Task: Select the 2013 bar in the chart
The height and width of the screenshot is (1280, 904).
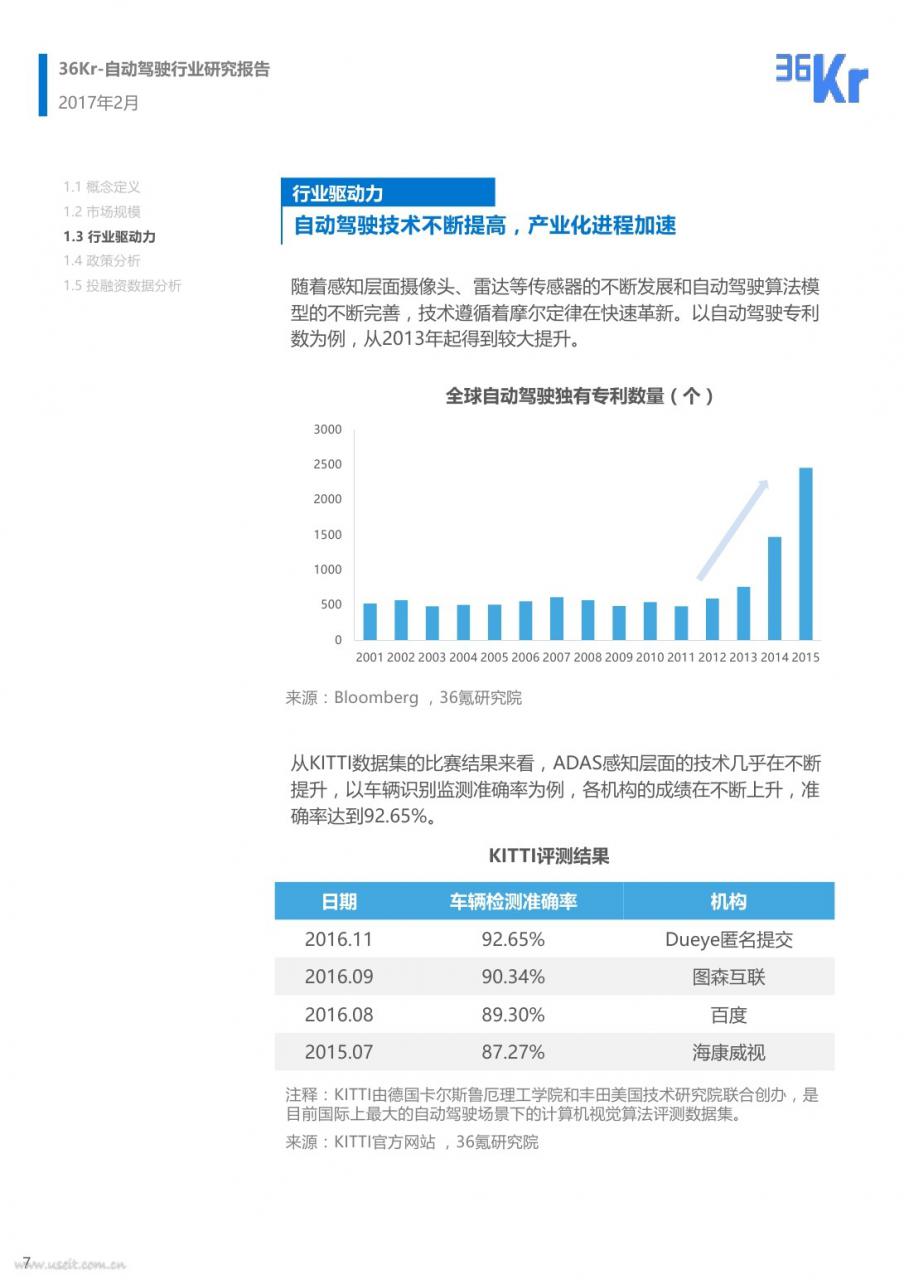Action: [x=743, y=613]
